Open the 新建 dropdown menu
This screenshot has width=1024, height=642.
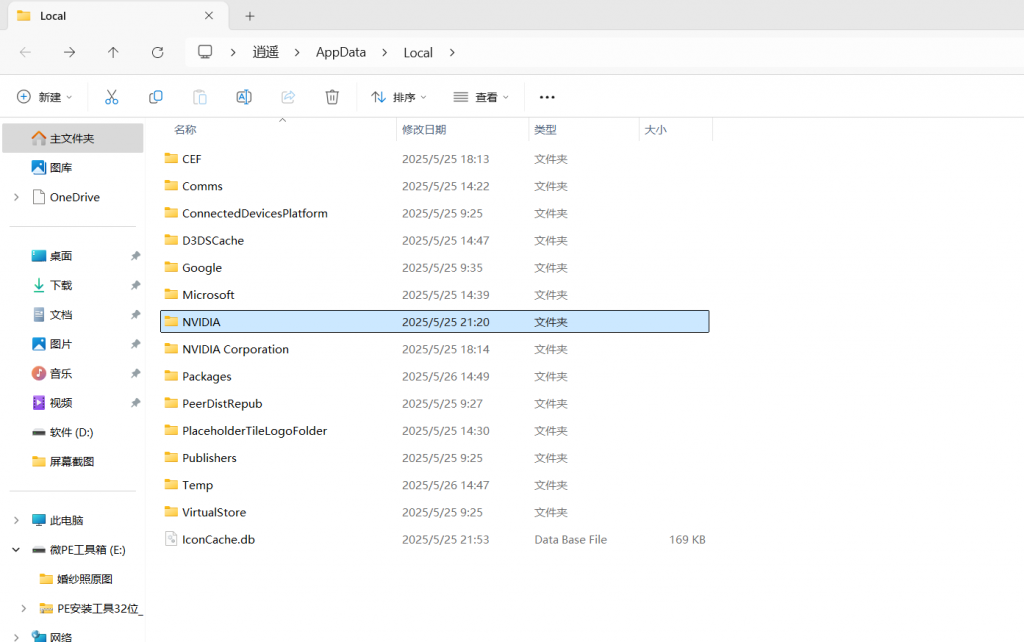[45, 97]
